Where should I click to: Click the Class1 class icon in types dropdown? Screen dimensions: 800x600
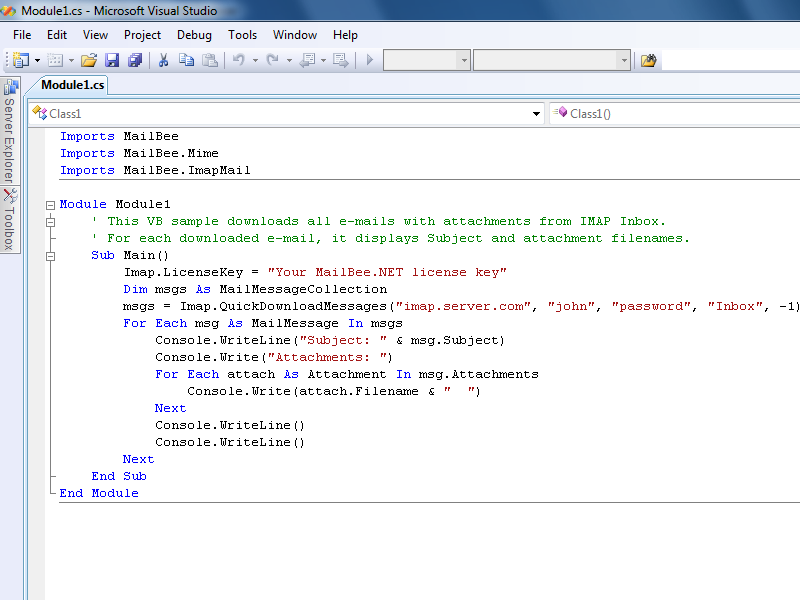(39, 113)
